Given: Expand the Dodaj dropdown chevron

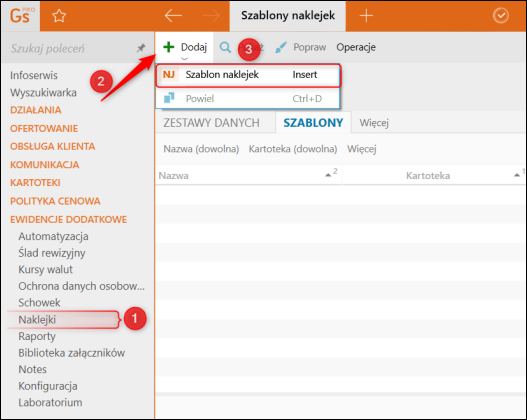Looking at the screenshot, I should click(x=184, y=58).
